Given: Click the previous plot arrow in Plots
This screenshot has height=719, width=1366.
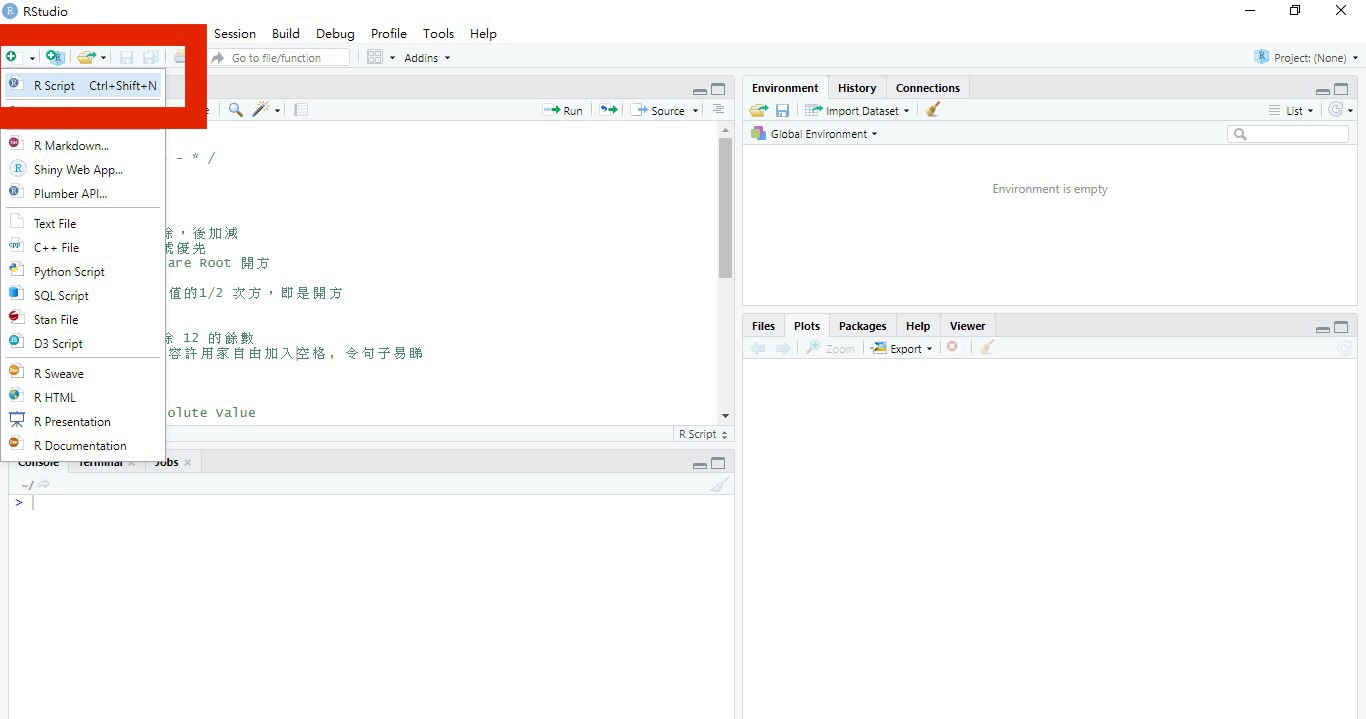Looking at the screenshot, I should (x=758, y=348).
